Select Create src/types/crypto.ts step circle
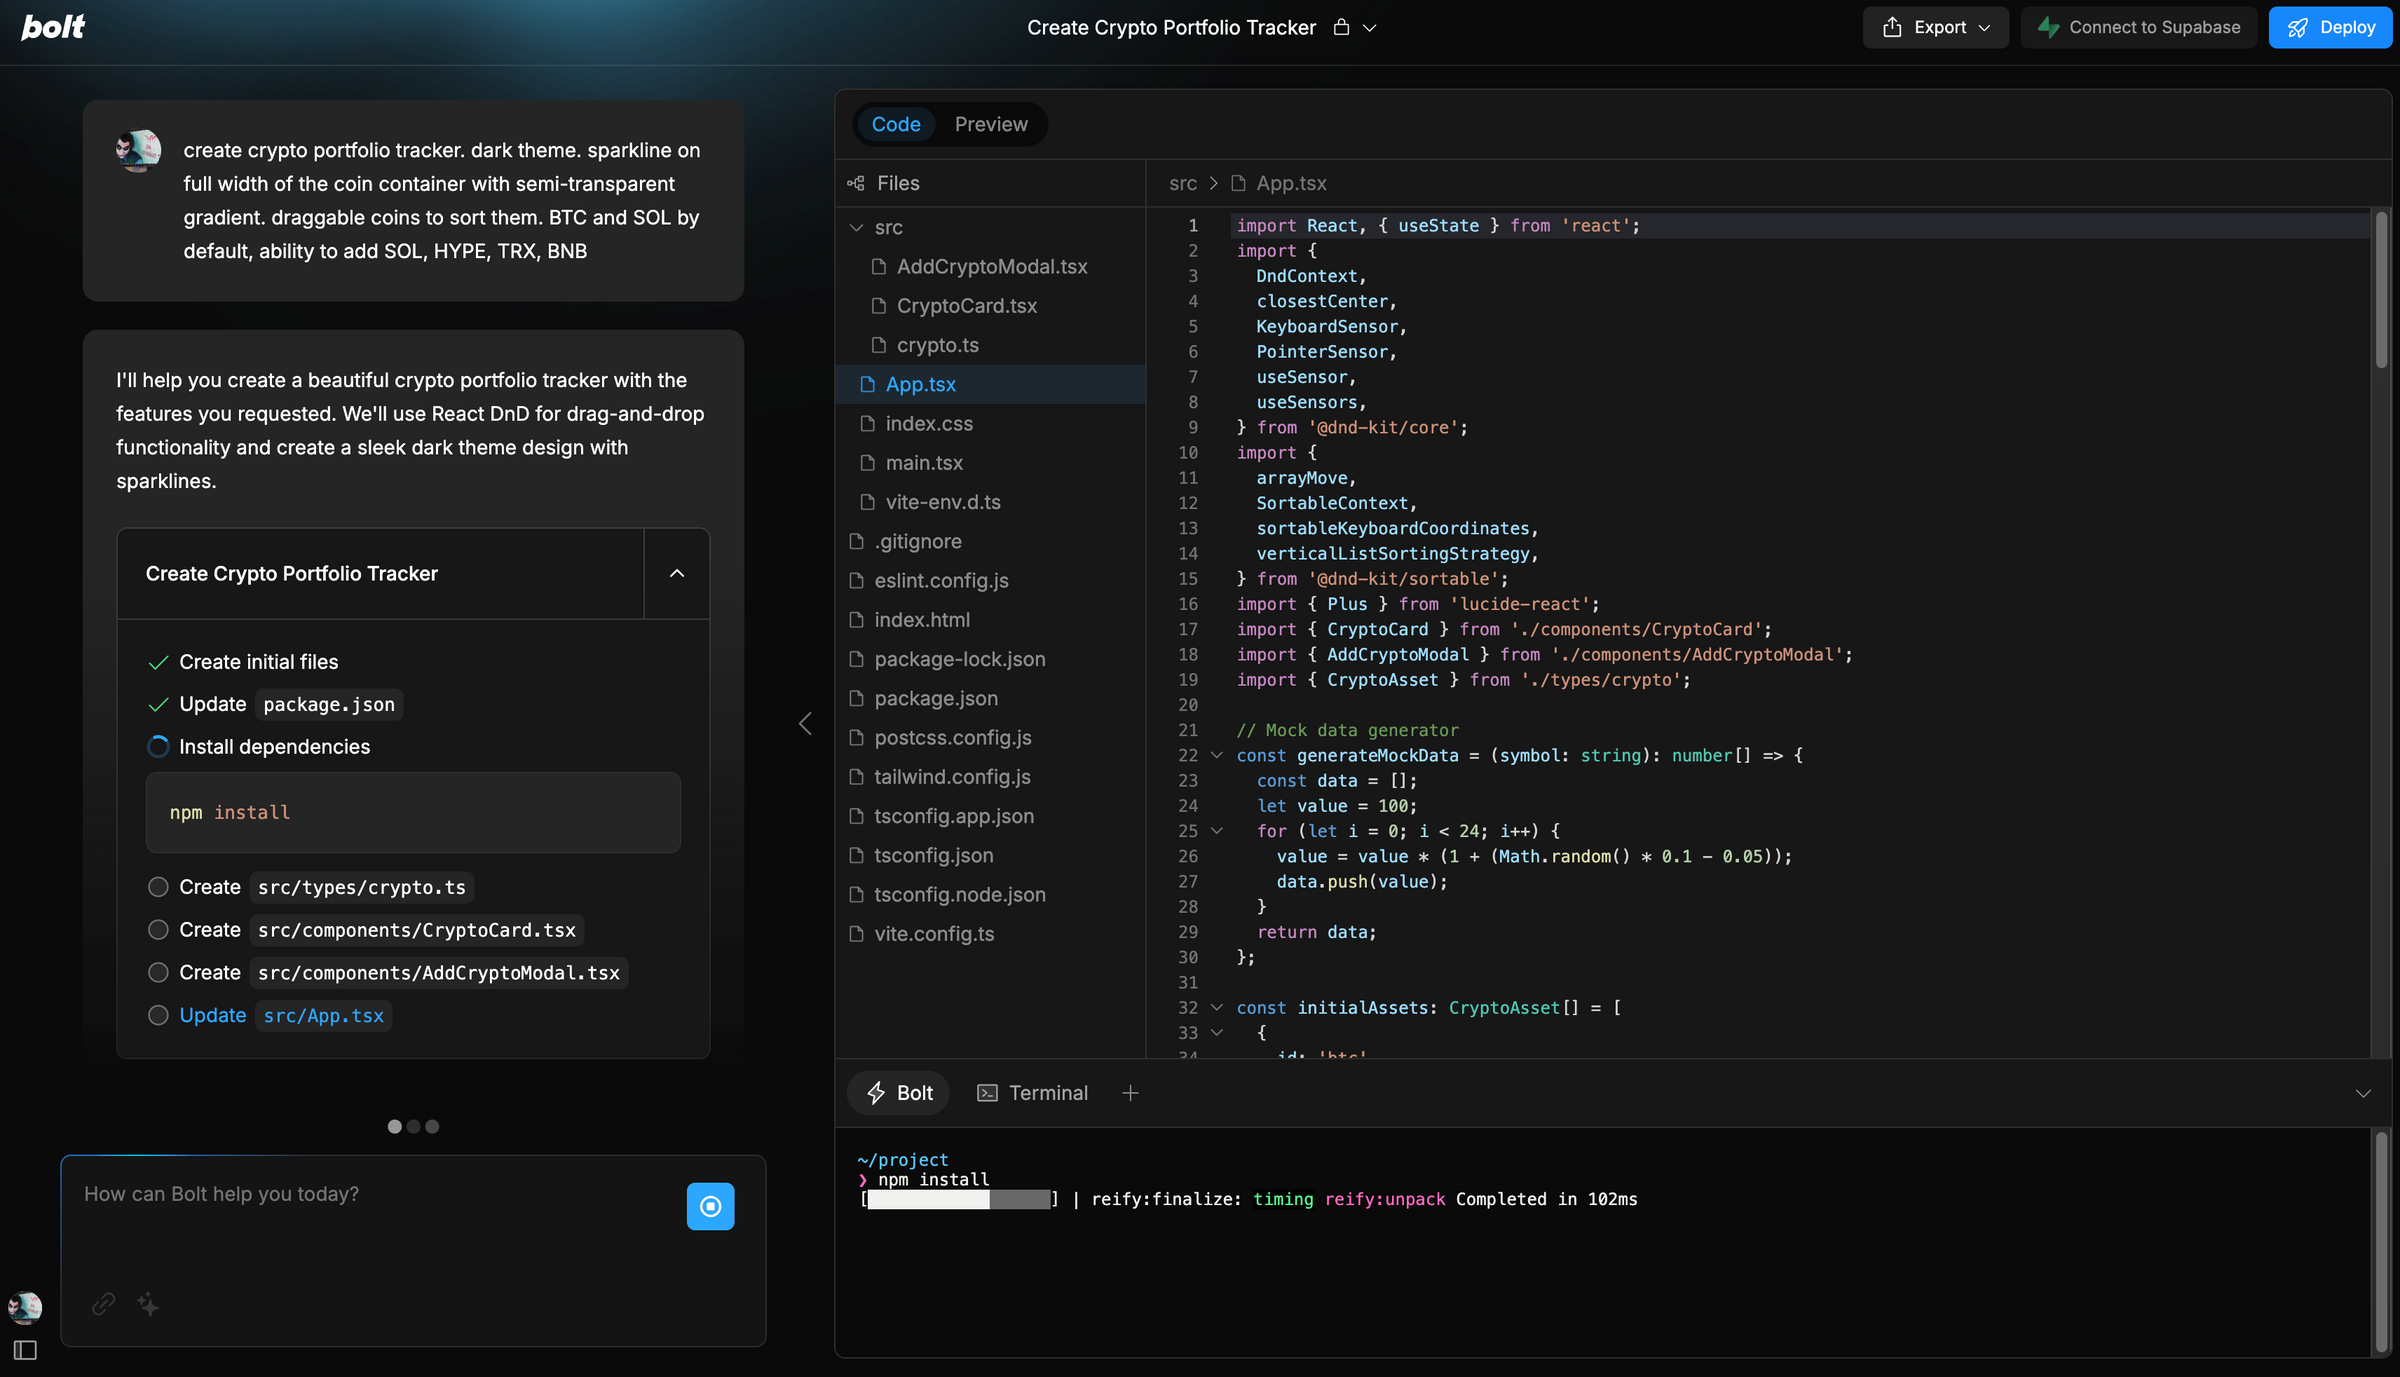The width and height of the screenshot is (2400, 1377). pyautogui.click(x=158, y=887)
